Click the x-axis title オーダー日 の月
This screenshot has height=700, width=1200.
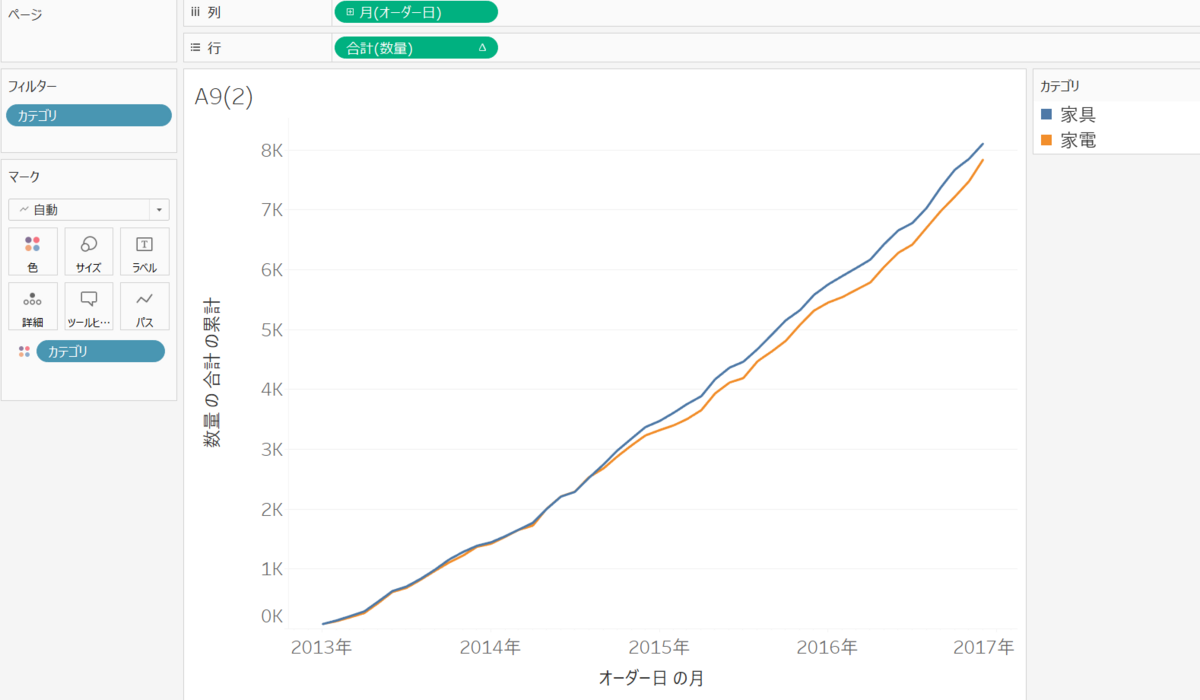click(651, 678)
